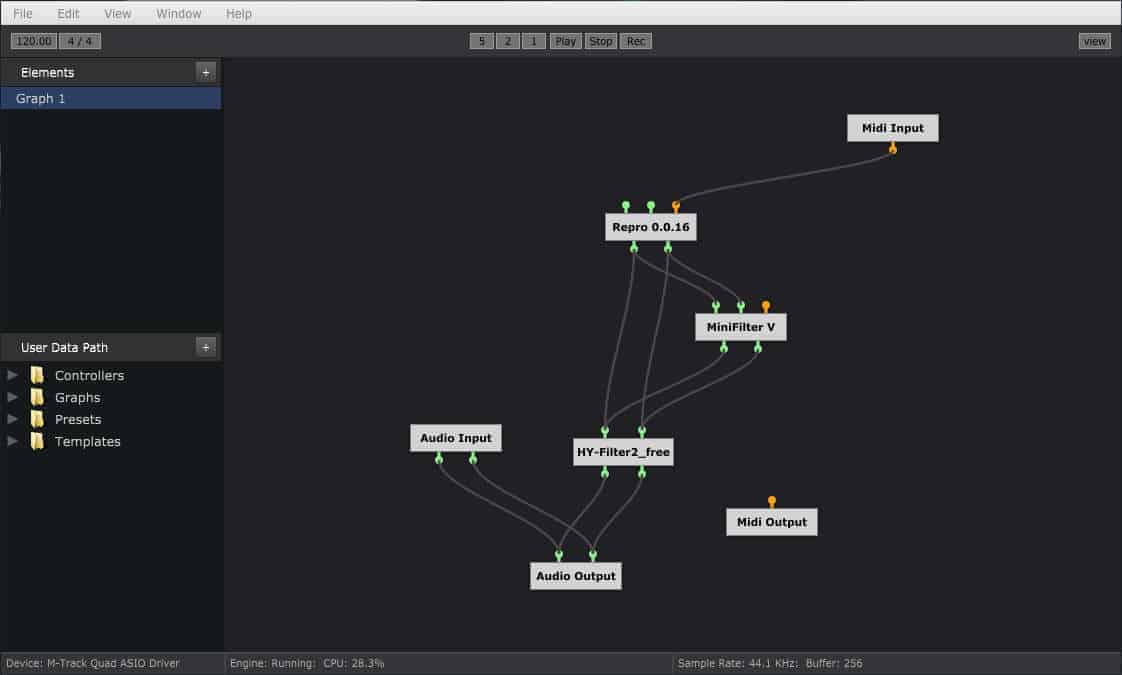This screenshot has width=1122, height=675.
Task: Click the Presets folder icon
Action: click(x=37, y=419)
